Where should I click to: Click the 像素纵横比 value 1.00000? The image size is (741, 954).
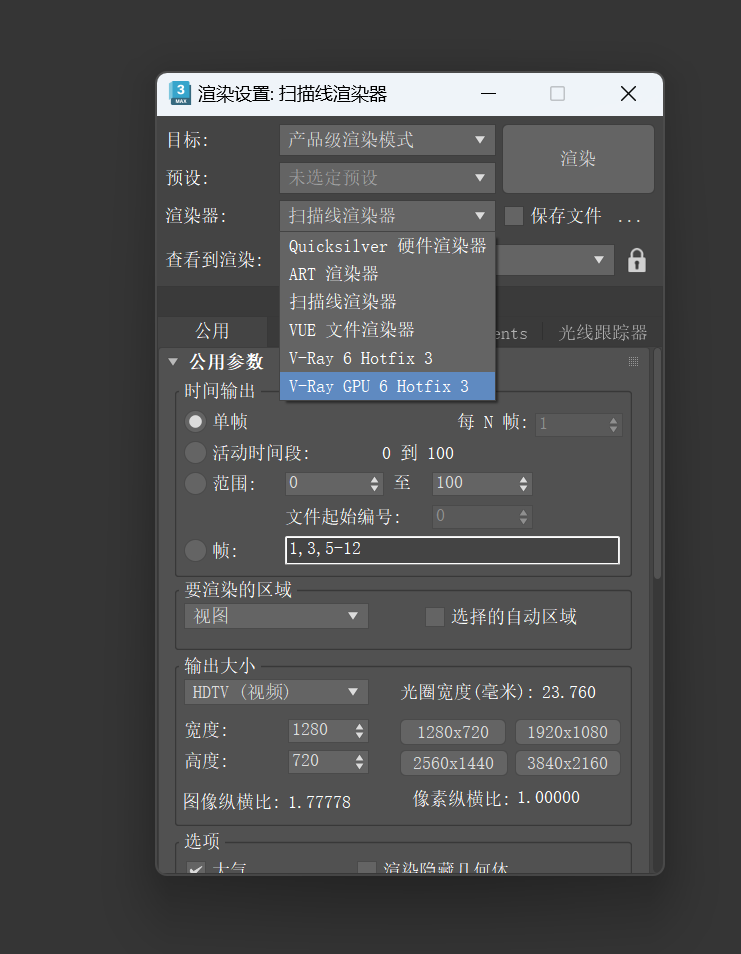pyautogui.click(x=549, y=798)
